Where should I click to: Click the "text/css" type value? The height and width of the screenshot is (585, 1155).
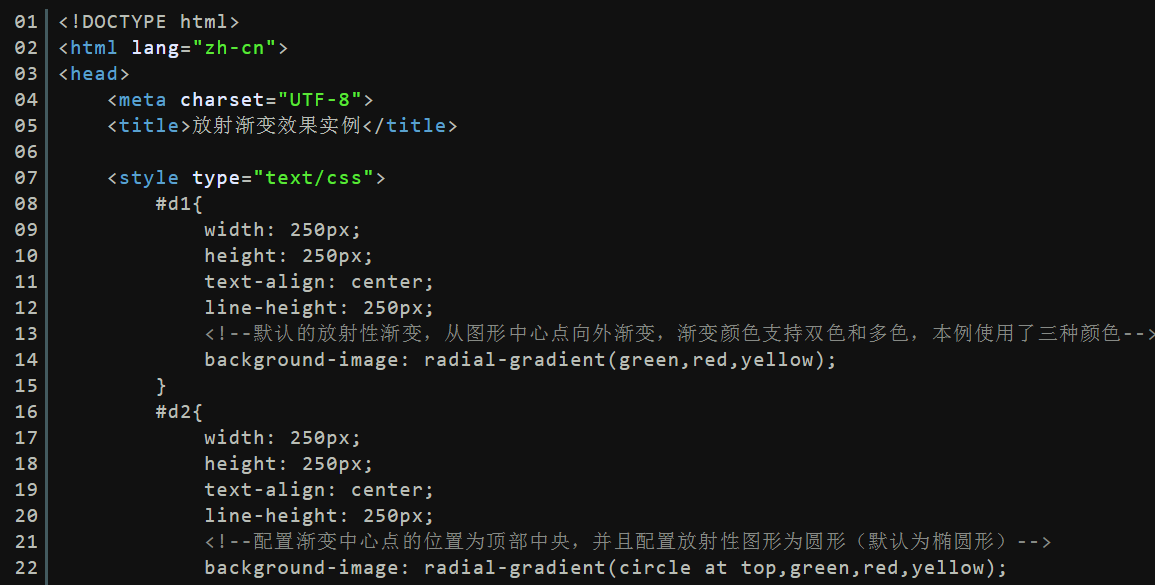tap(314, 178)
